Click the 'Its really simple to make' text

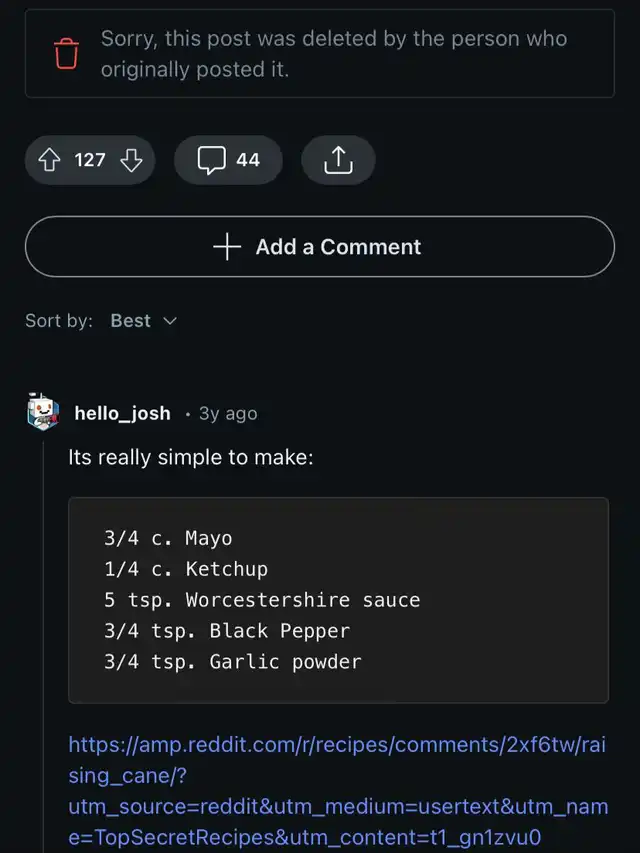coord(191,458)
